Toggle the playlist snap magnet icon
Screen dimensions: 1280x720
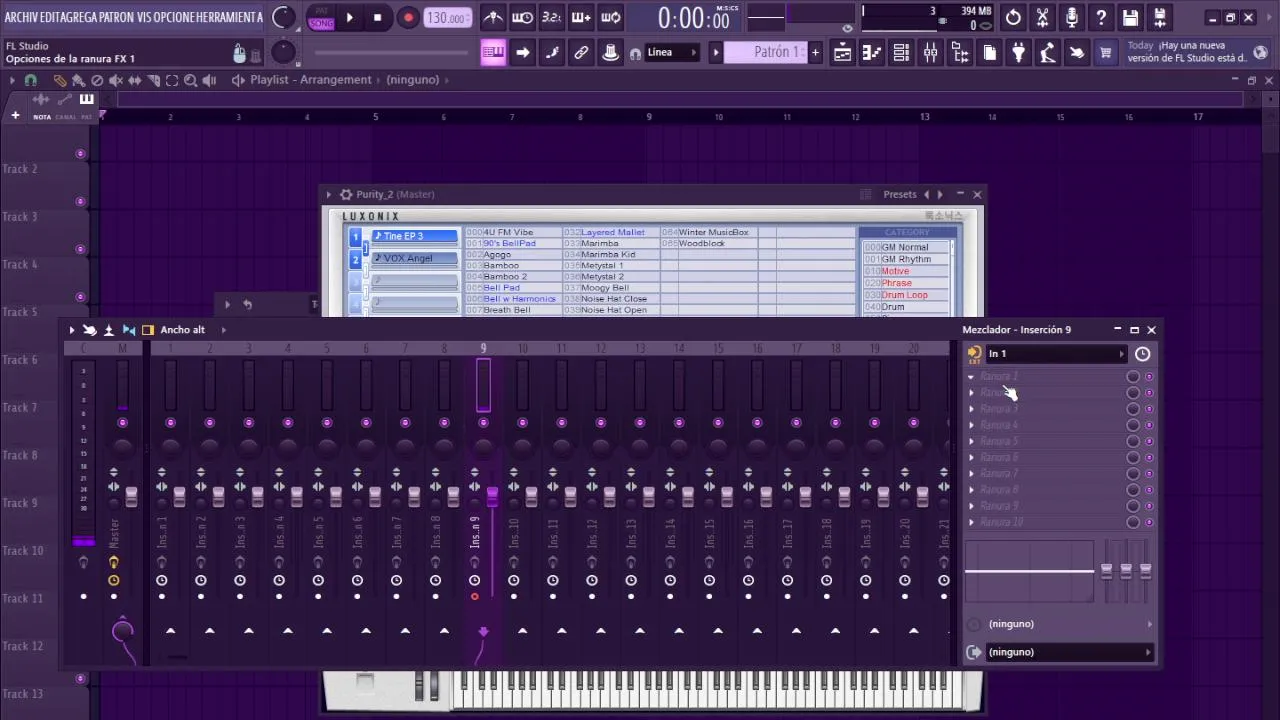coord(31,80)
